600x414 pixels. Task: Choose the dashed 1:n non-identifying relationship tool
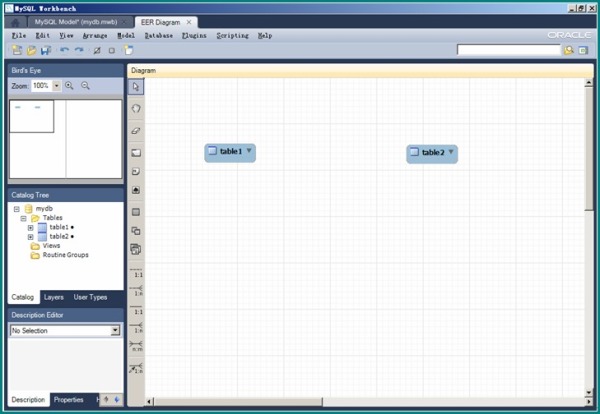coord(136,291)
